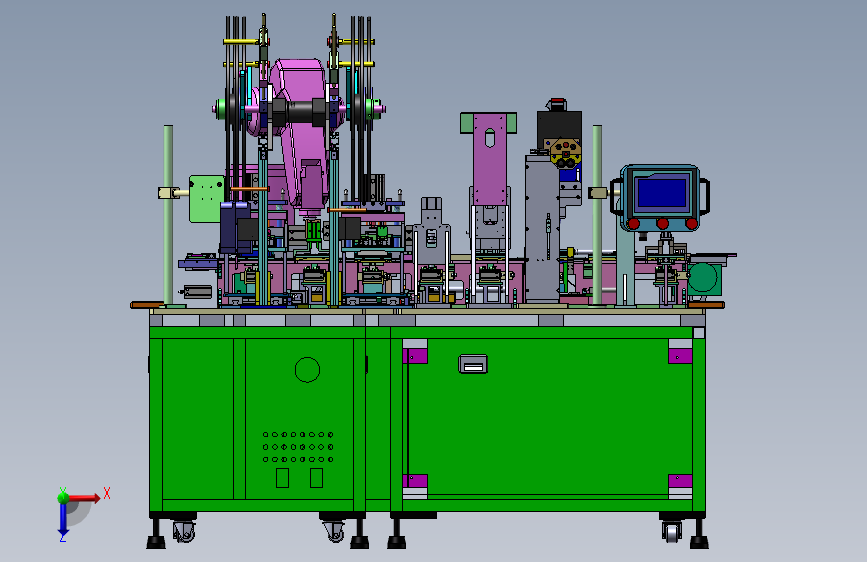
Task: Select the bottom-left magenta hinge on the right door
Action: point(415,480)
